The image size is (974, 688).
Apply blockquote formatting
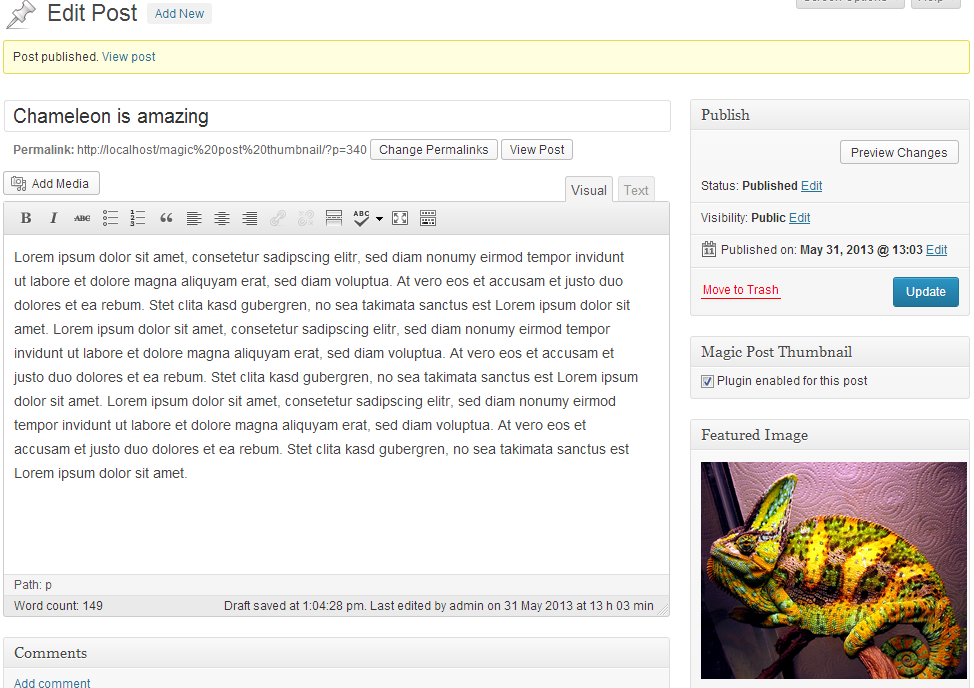[166, 218]
